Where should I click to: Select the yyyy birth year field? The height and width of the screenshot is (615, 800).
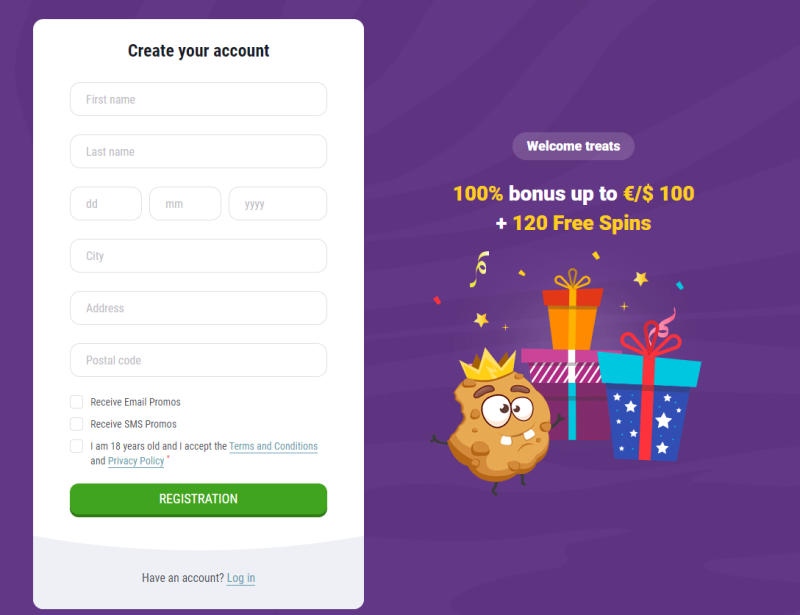tap(278, 203)
